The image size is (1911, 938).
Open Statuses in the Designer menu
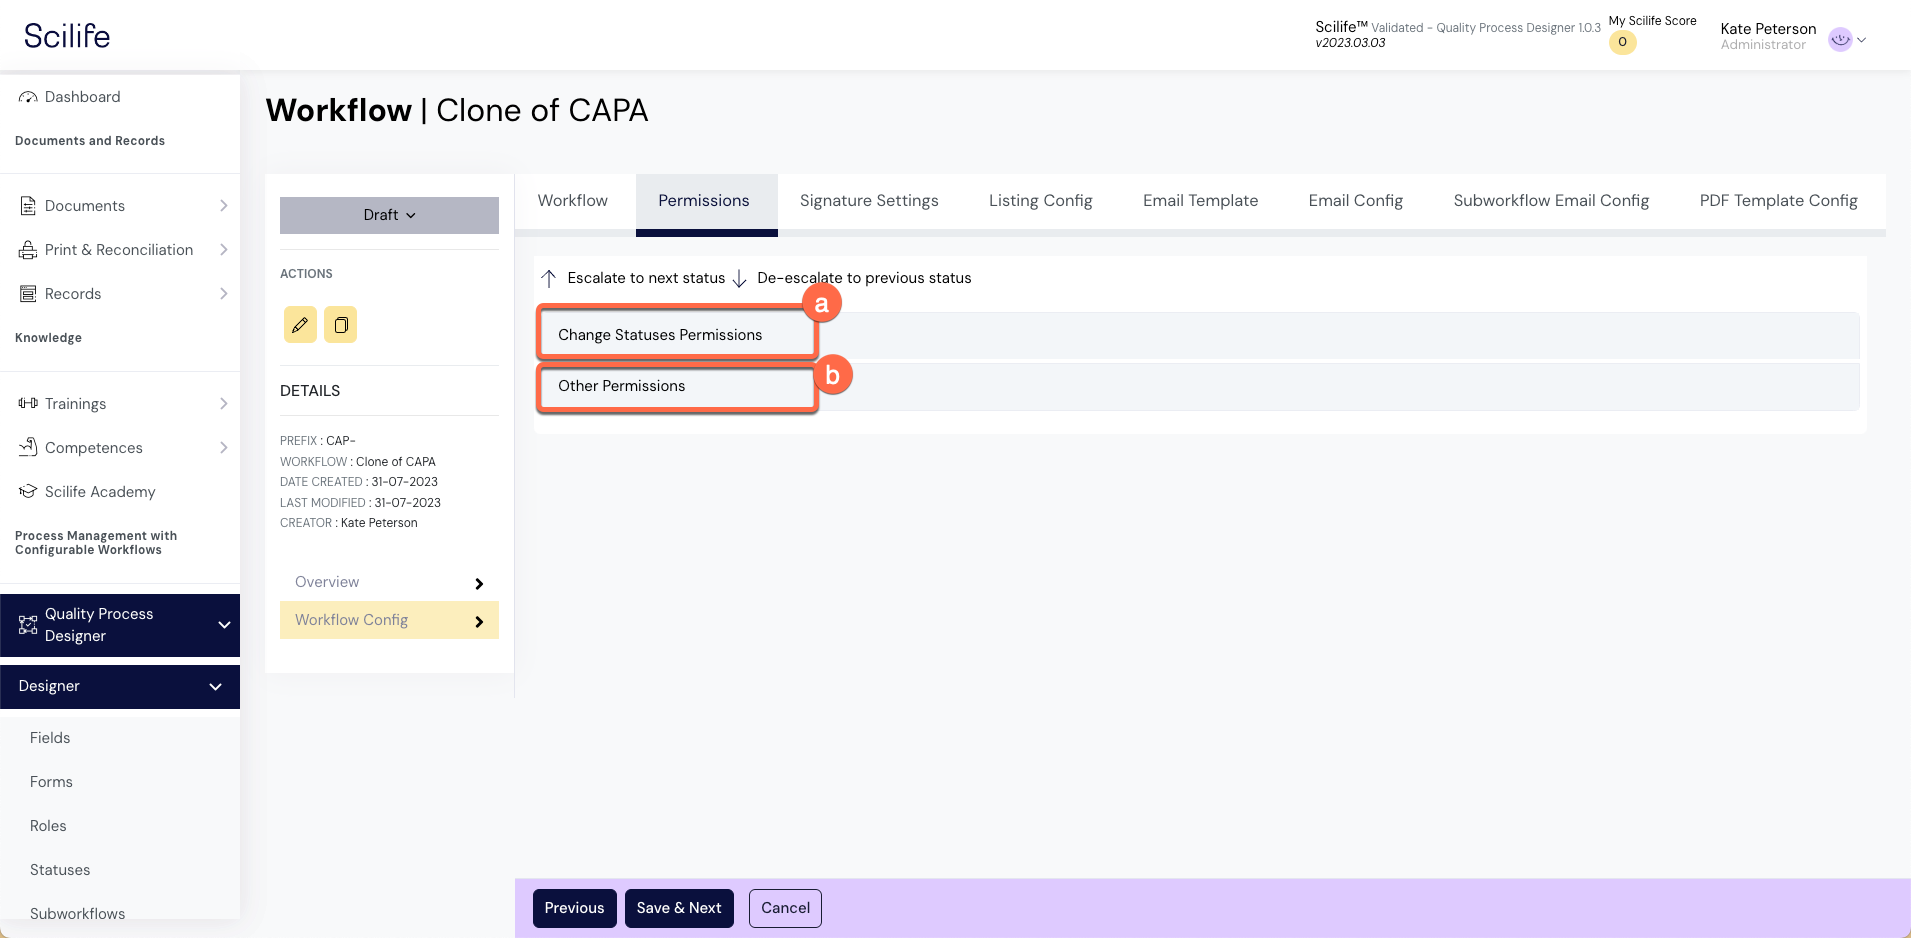pos(60,870)
